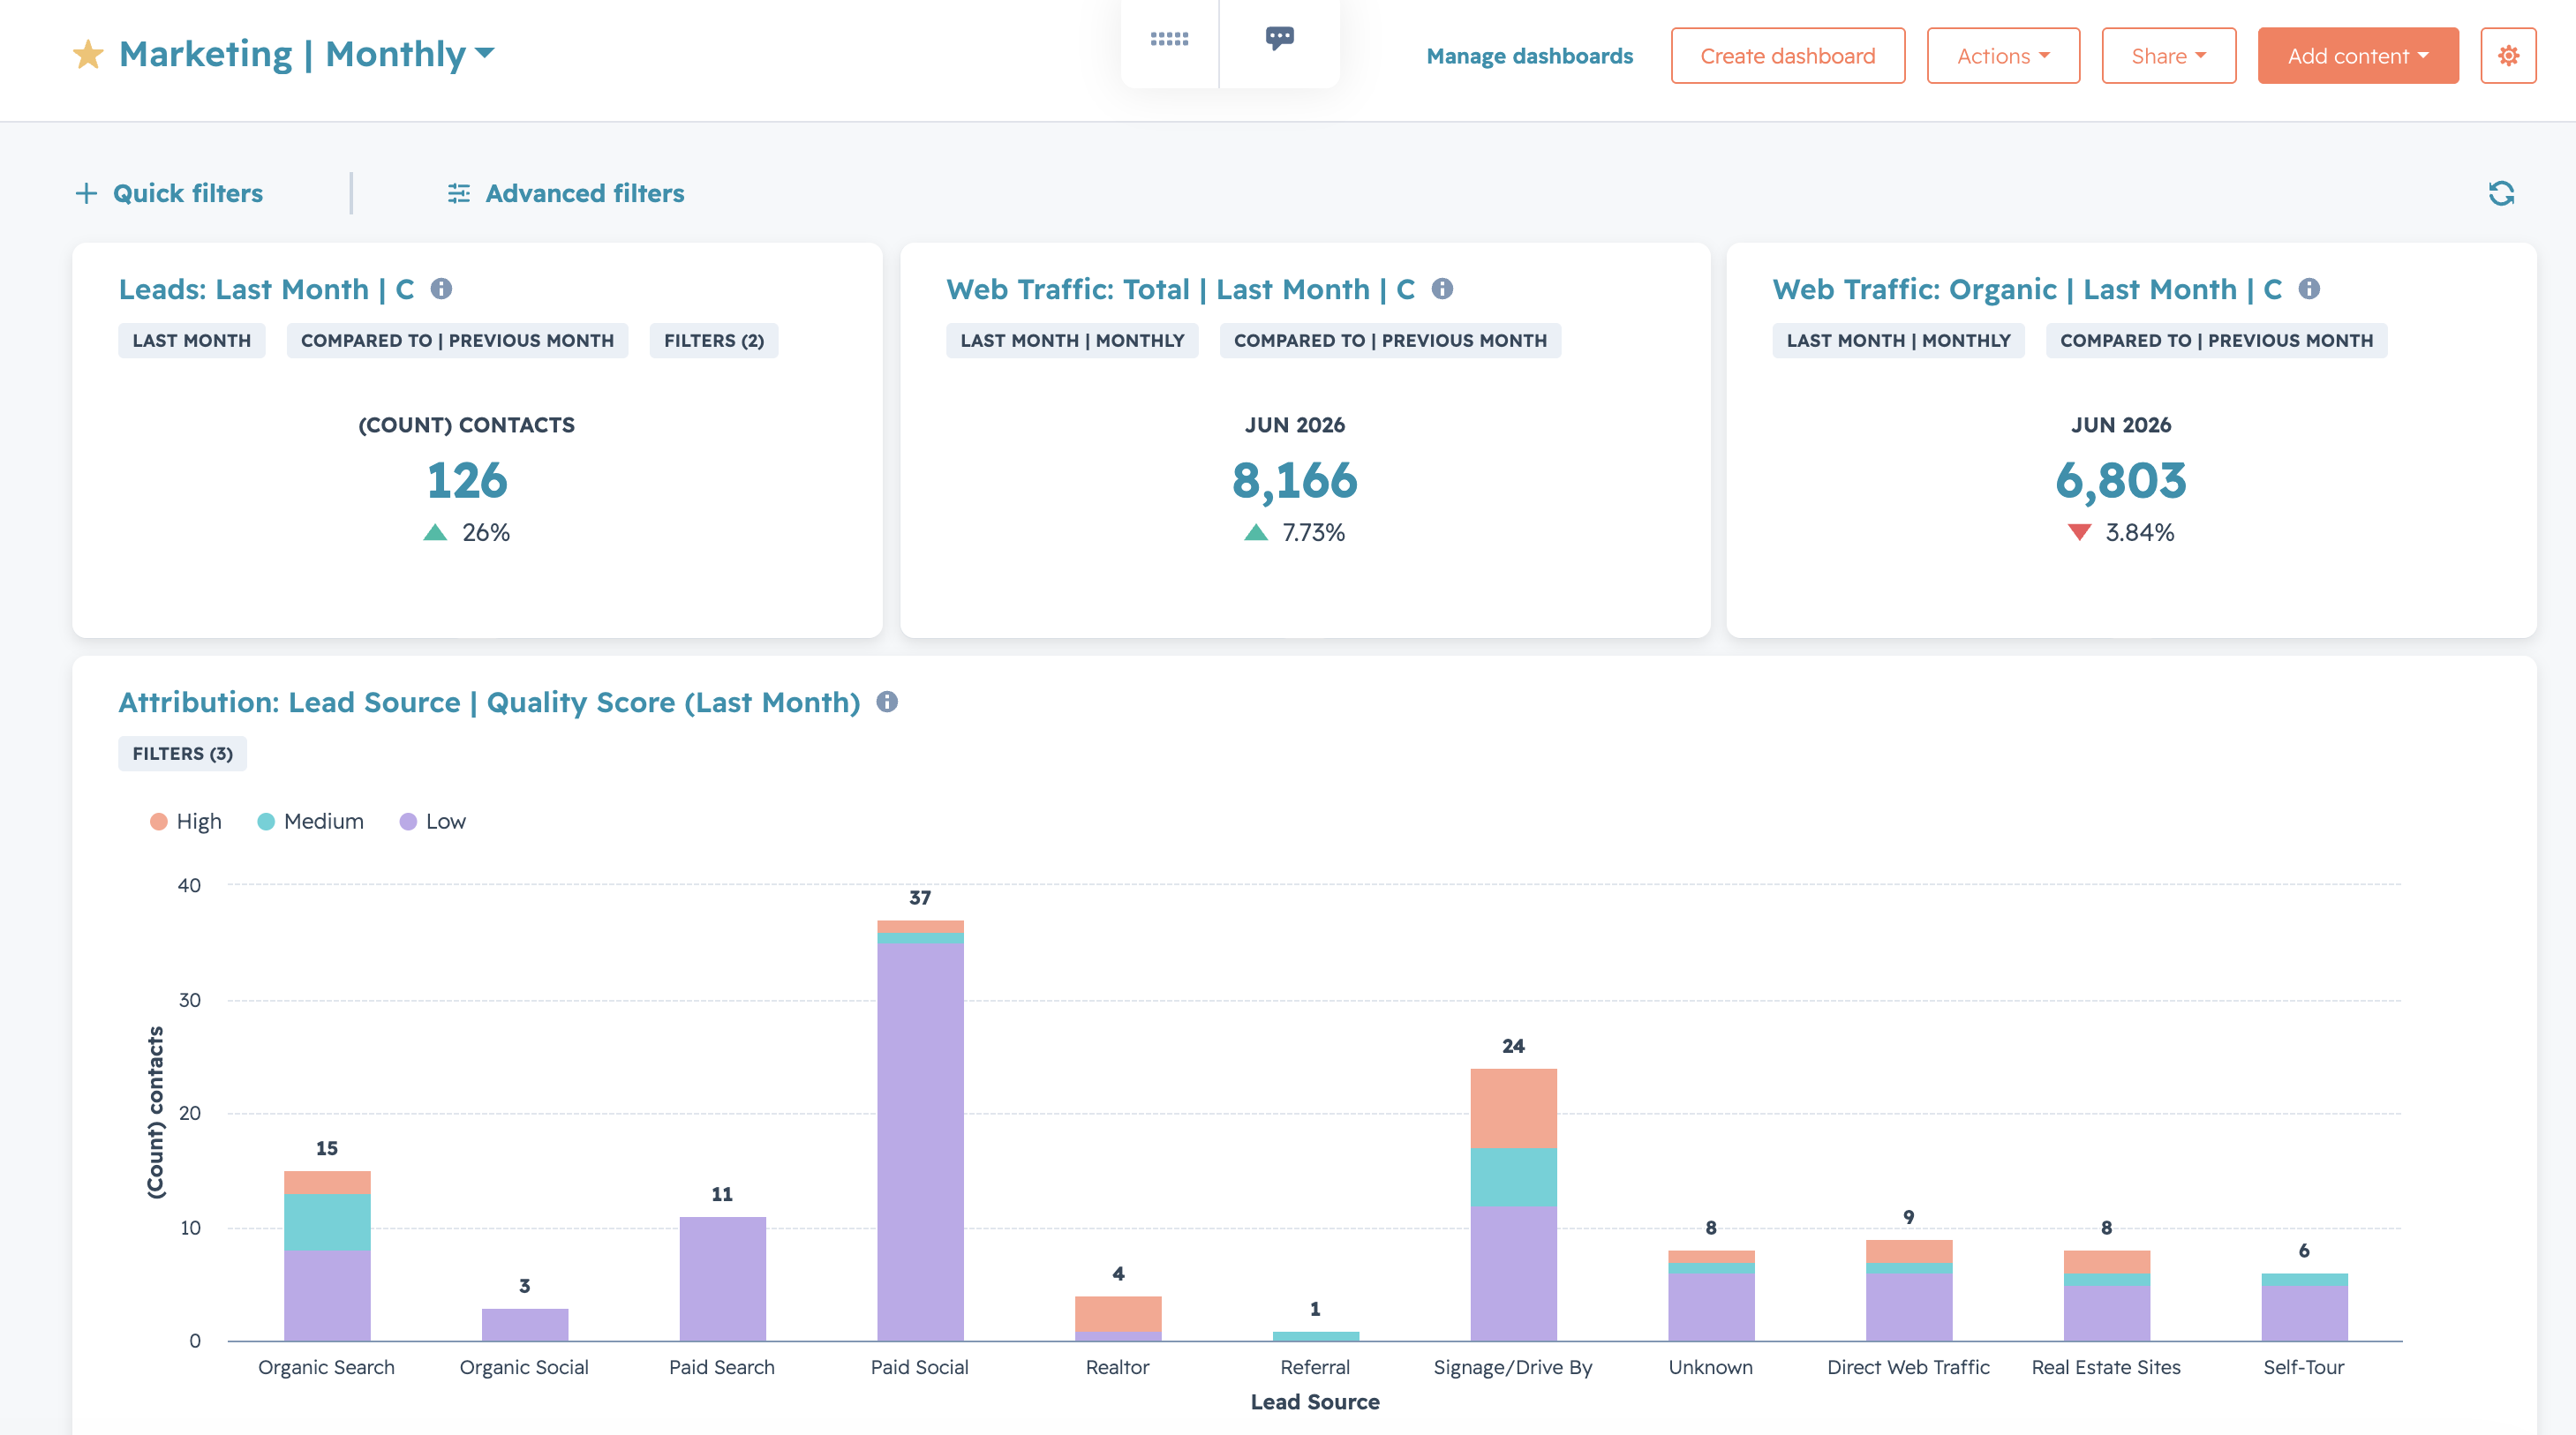Click the 7.73% change value
2576x1435 pixels.
click(1314, 532)
